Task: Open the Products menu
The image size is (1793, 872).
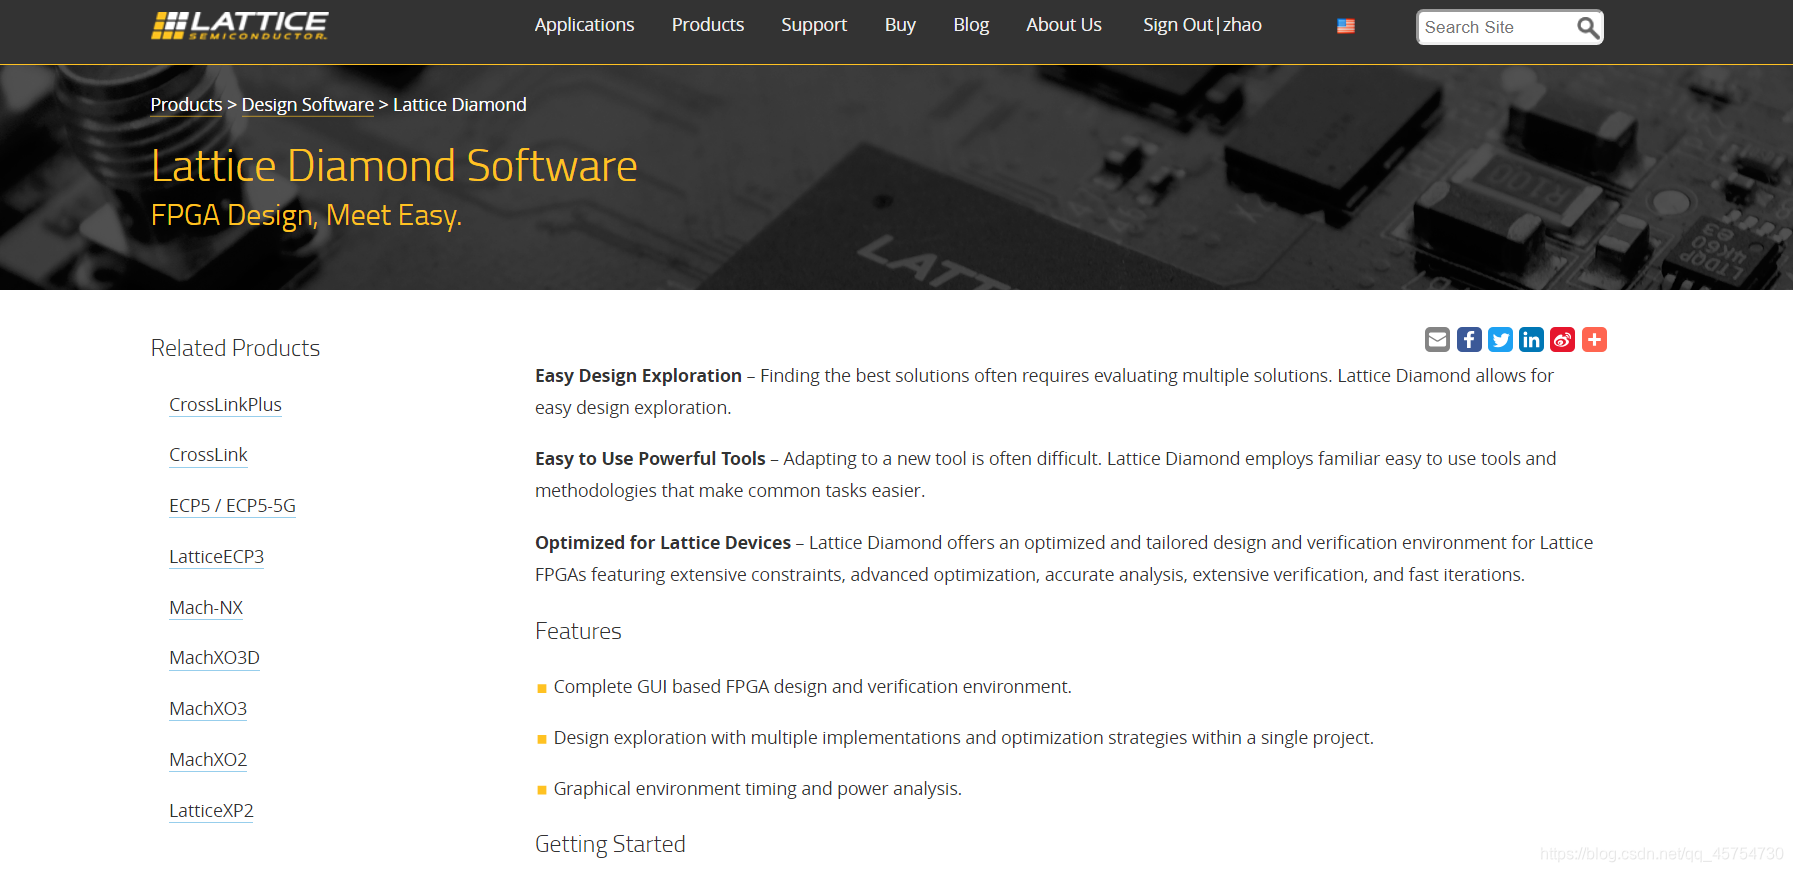Action: 708,25
